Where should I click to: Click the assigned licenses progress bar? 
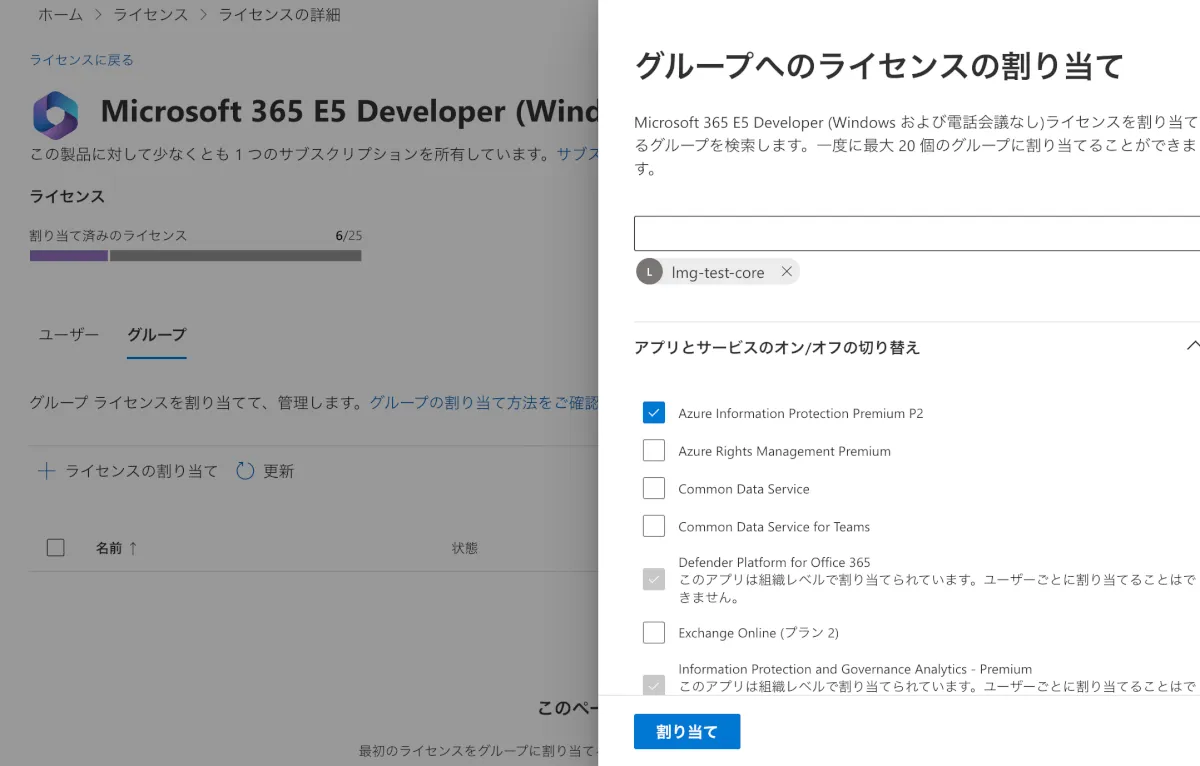(196, 256)
